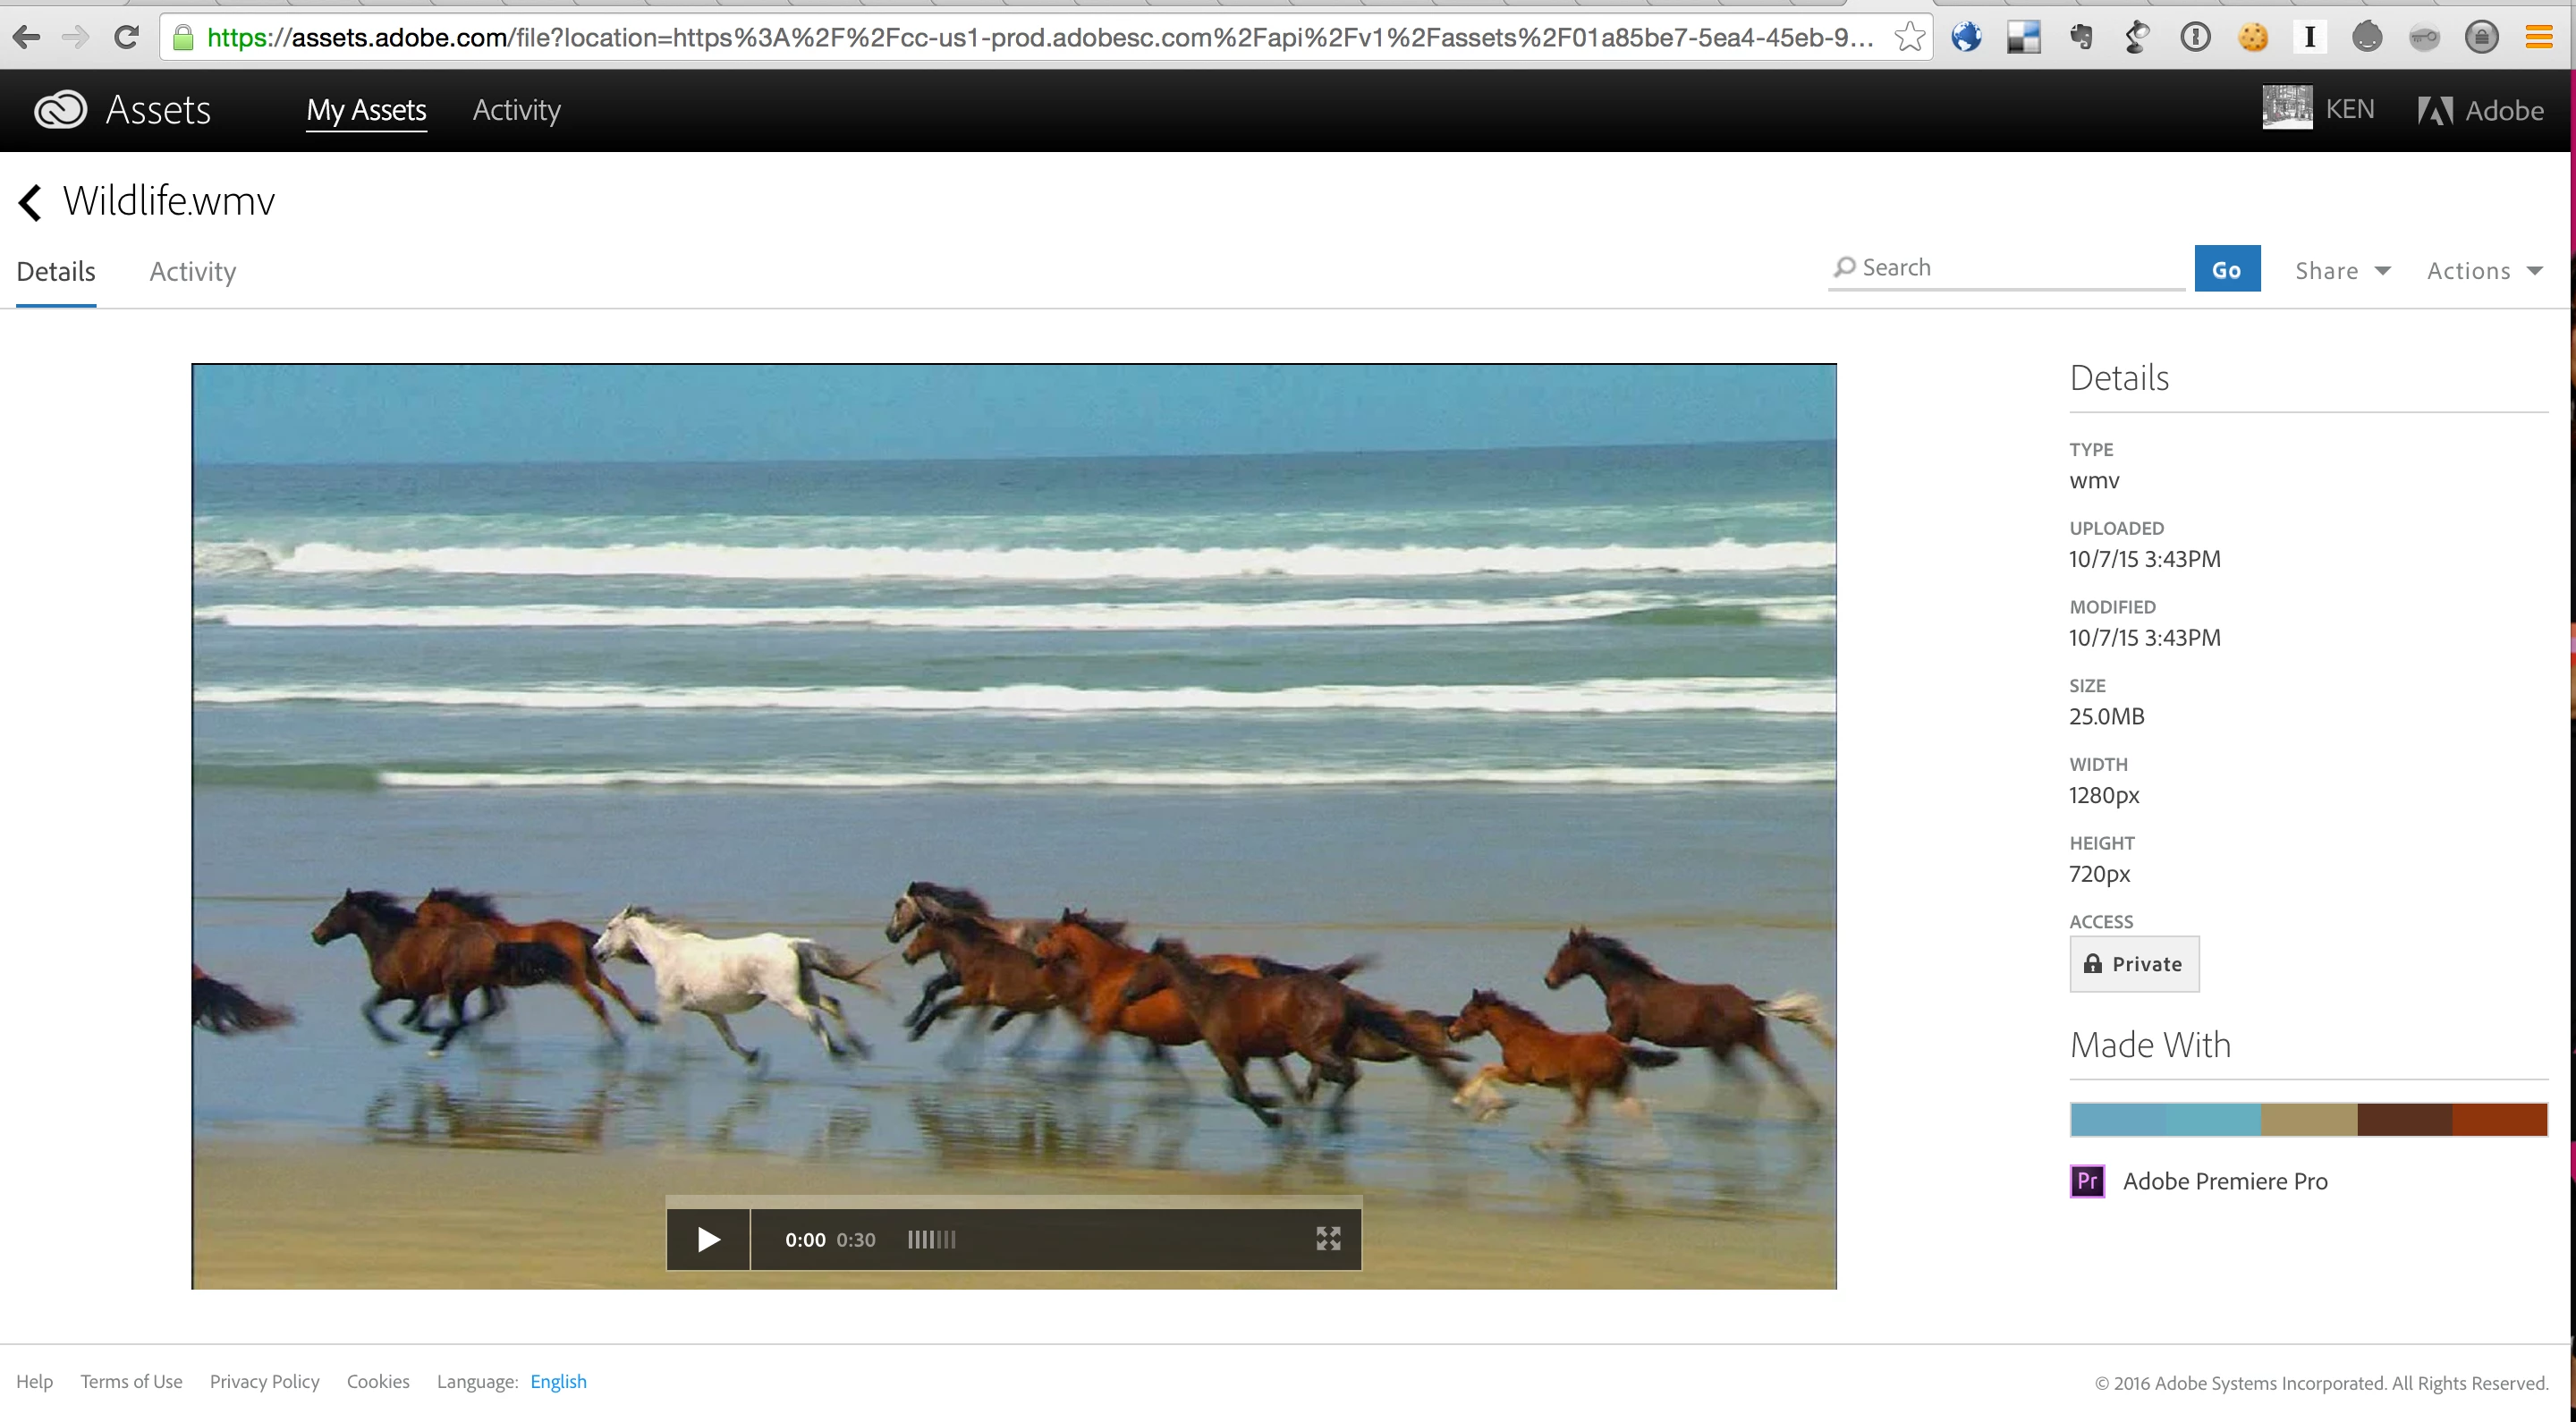
Task: Adjust the video volume bars
Action: click(x=931, y=1240)
